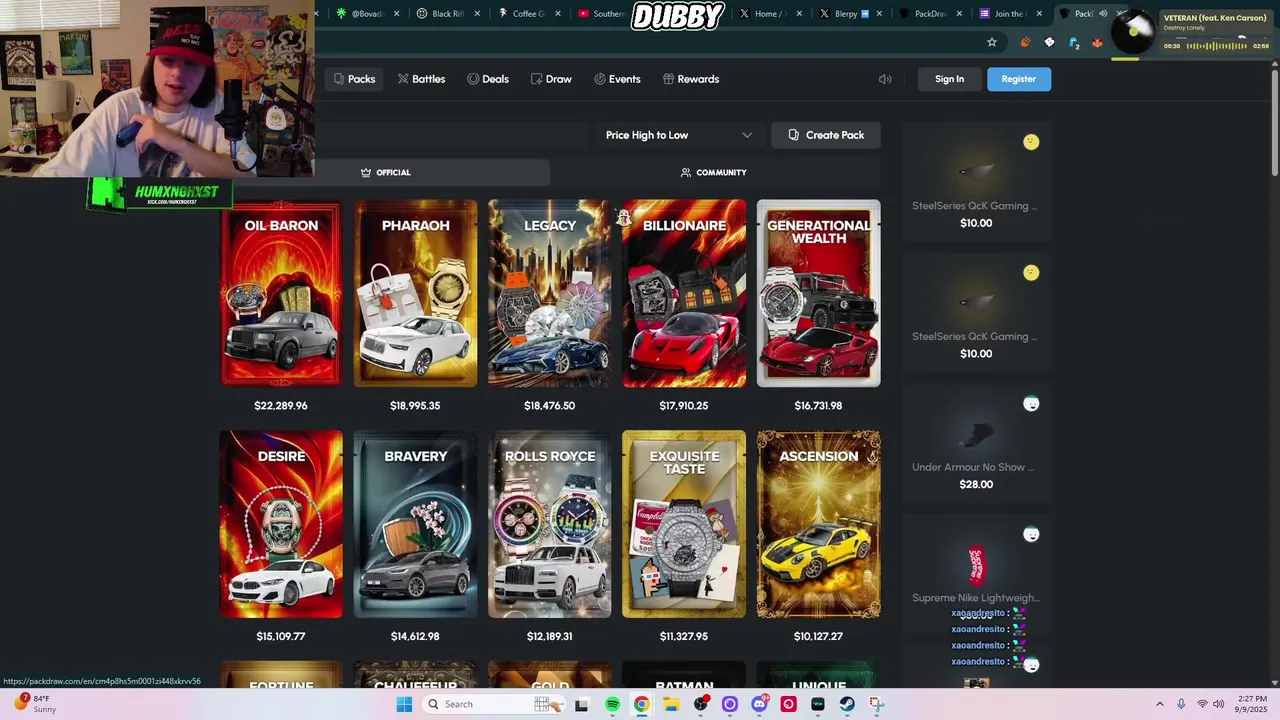Switch to the X Home browser tab
The image size is (1280, 720).
[772, 14]
